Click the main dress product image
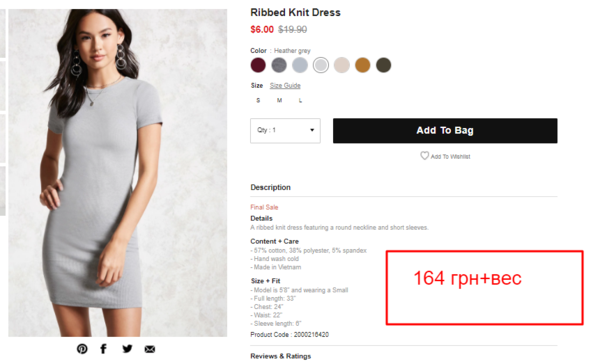 coord(117,173)
